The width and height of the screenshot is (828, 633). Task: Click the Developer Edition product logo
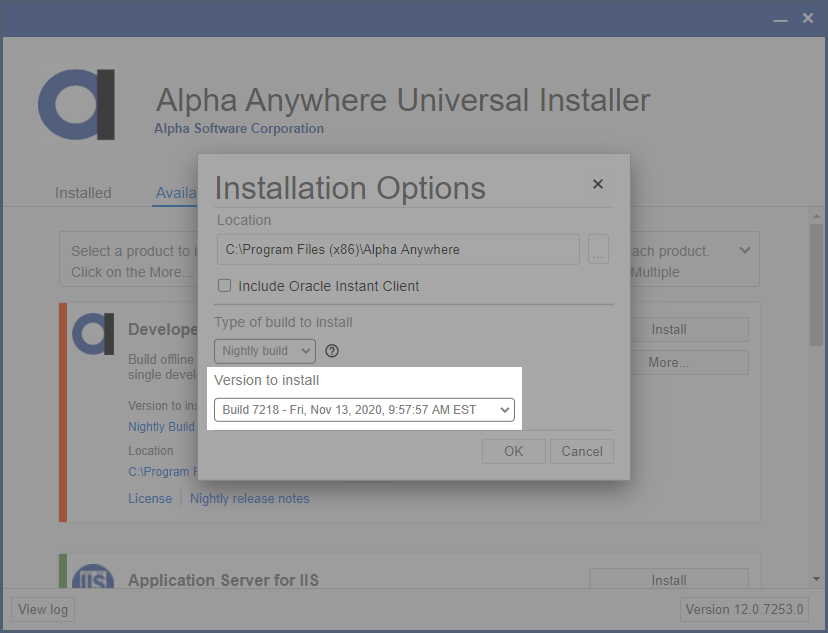click(93, 334)
